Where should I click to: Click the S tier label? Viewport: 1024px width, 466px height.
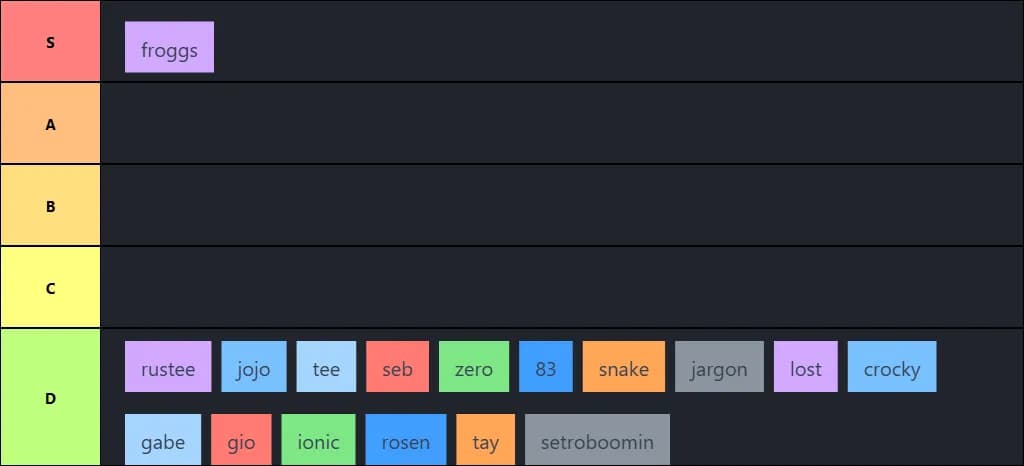(50, 42)
